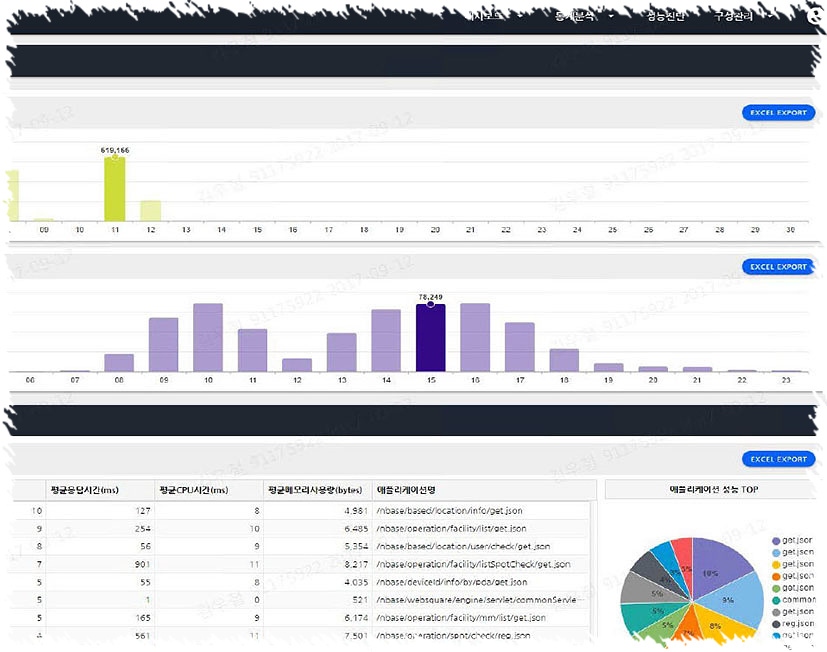
Task: Click the memory usage value 6,174
Action: pyautogui.click(x=356, y=618)
